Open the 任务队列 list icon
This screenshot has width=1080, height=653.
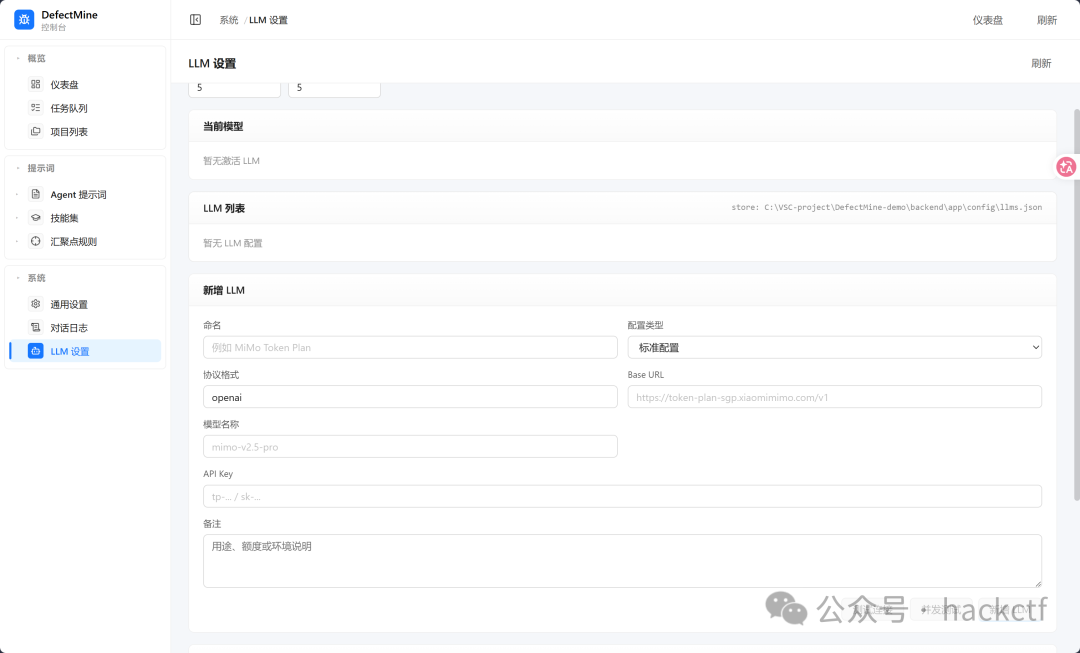36,107
